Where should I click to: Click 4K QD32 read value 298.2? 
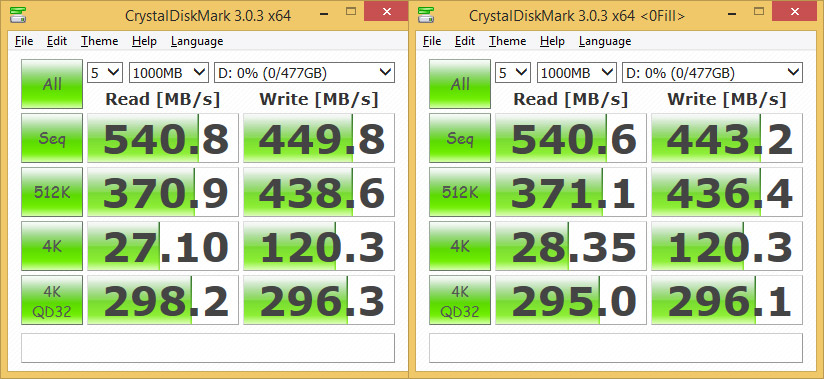[x=163, y=300]
